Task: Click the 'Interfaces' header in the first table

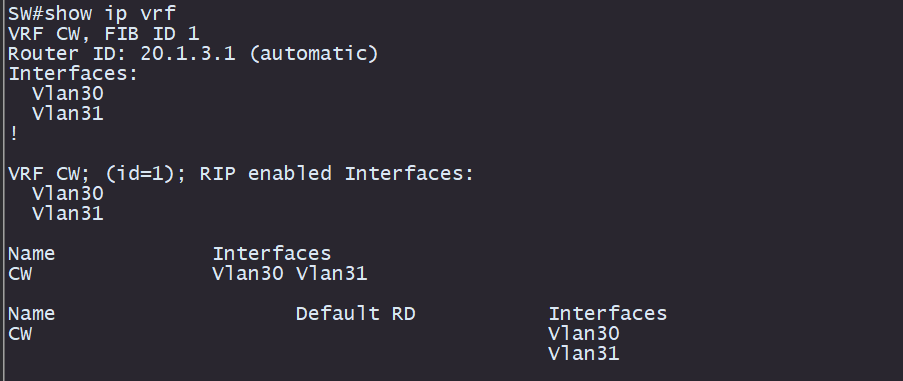Action: (272, 253)
